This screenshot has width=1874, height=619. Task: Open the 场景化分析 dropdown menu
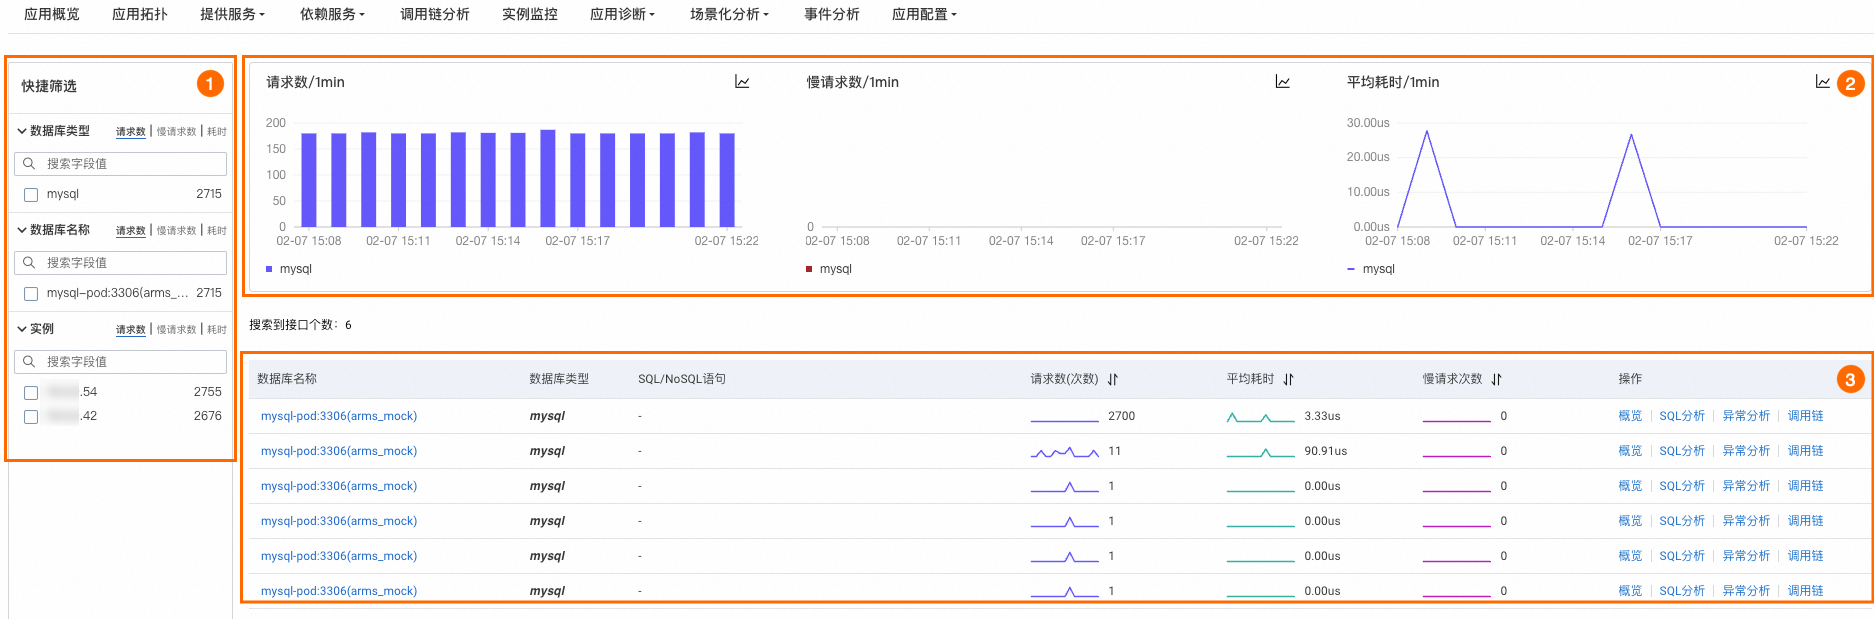729,14
